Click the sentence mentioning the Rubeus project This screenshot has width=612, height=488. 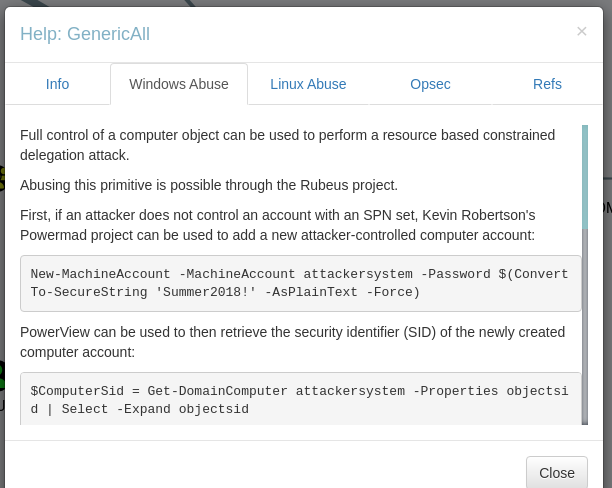click(x=209, y=185)
